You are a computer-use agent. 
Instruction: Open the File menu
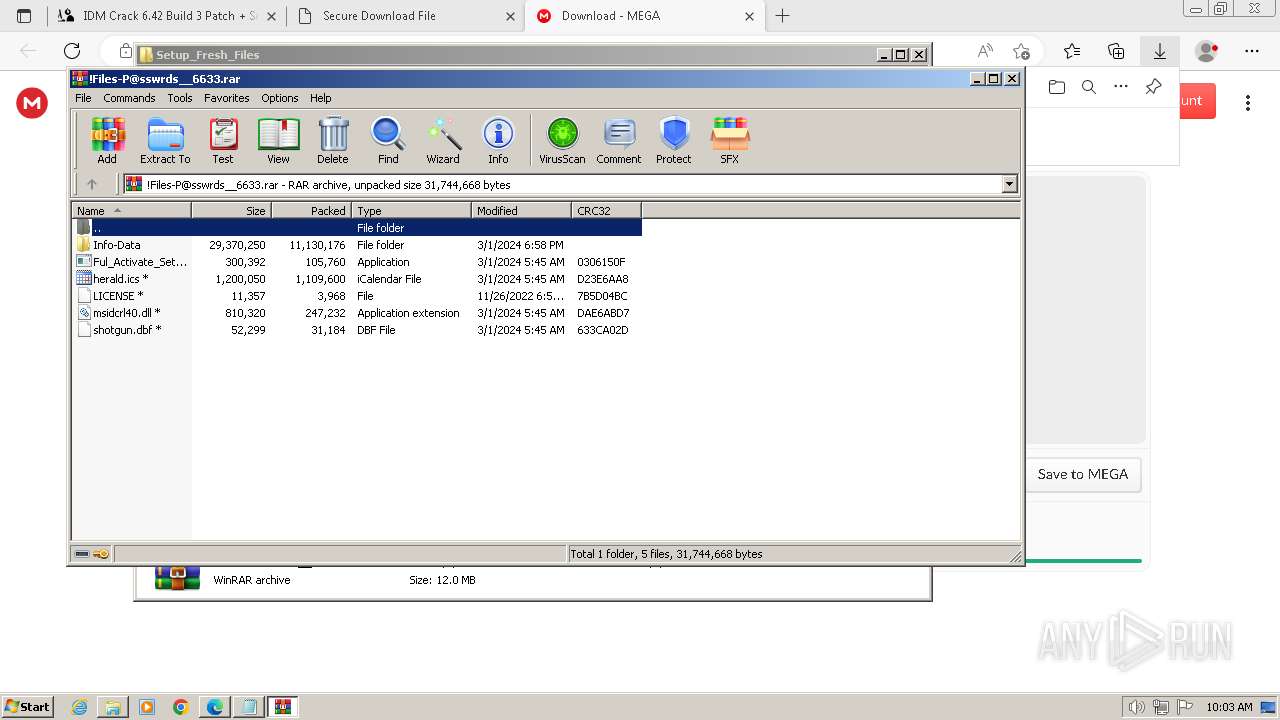tap(83, 98)
